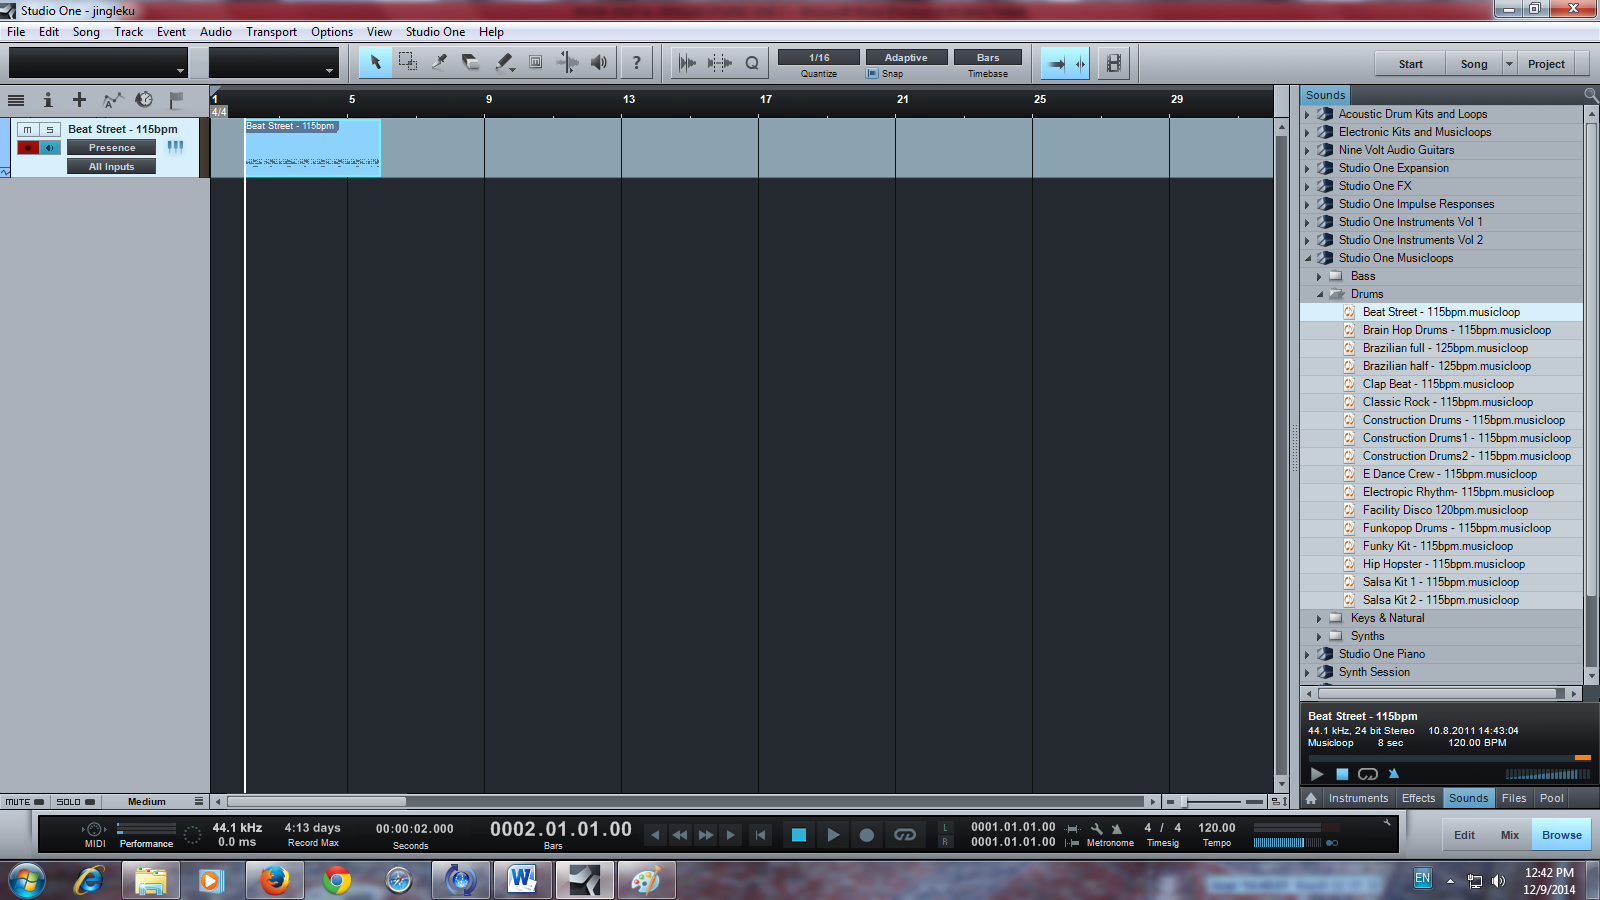This screenshot has width=1600, height=900.
Task: Show automation with the A graph icon
Action: [112, 100]
